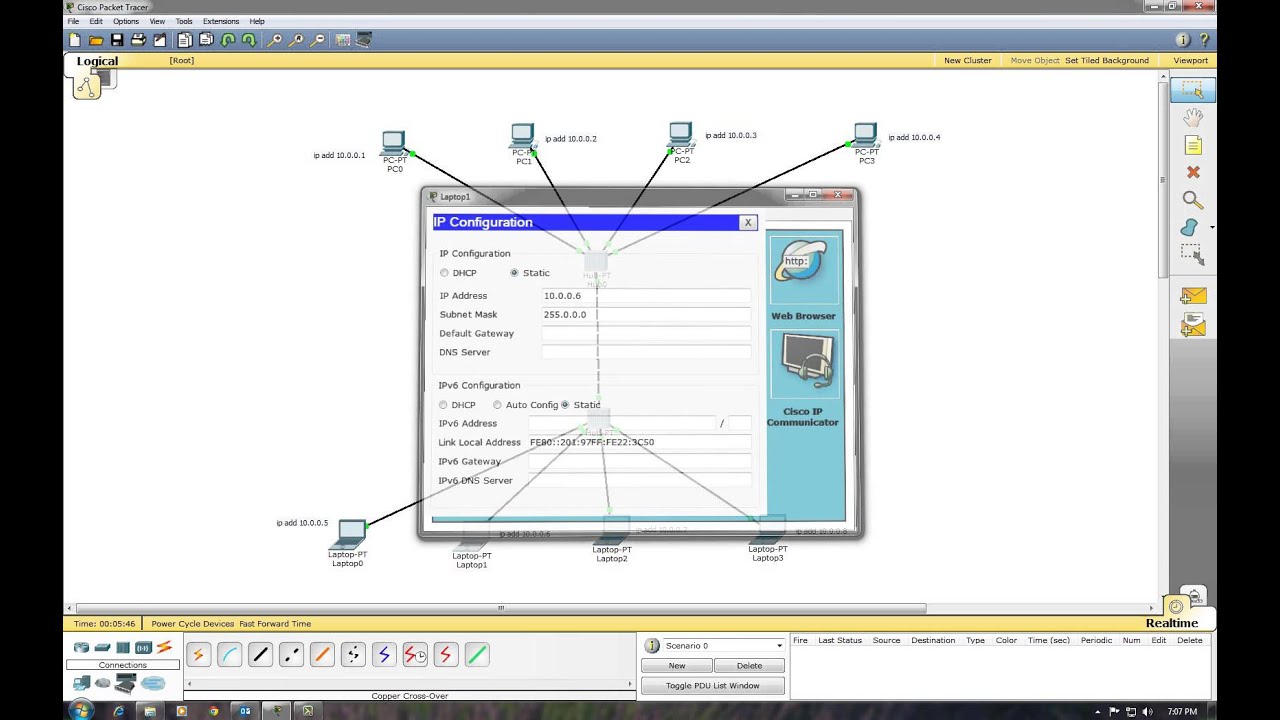Print the workspace using the printer icon
This screenshot has width=1280, height=720.
(138, 40)
